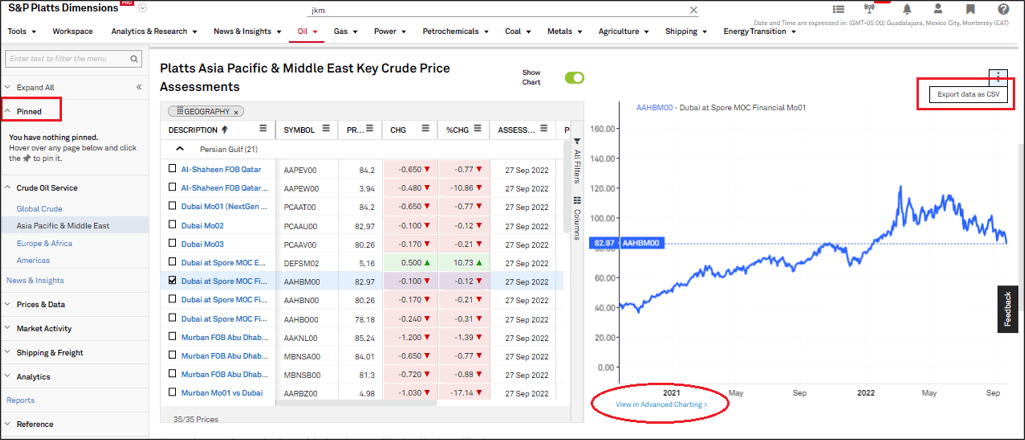The image size is (1025, 440).
Task: Open the help question mark icon
Action: (1003, 9)
